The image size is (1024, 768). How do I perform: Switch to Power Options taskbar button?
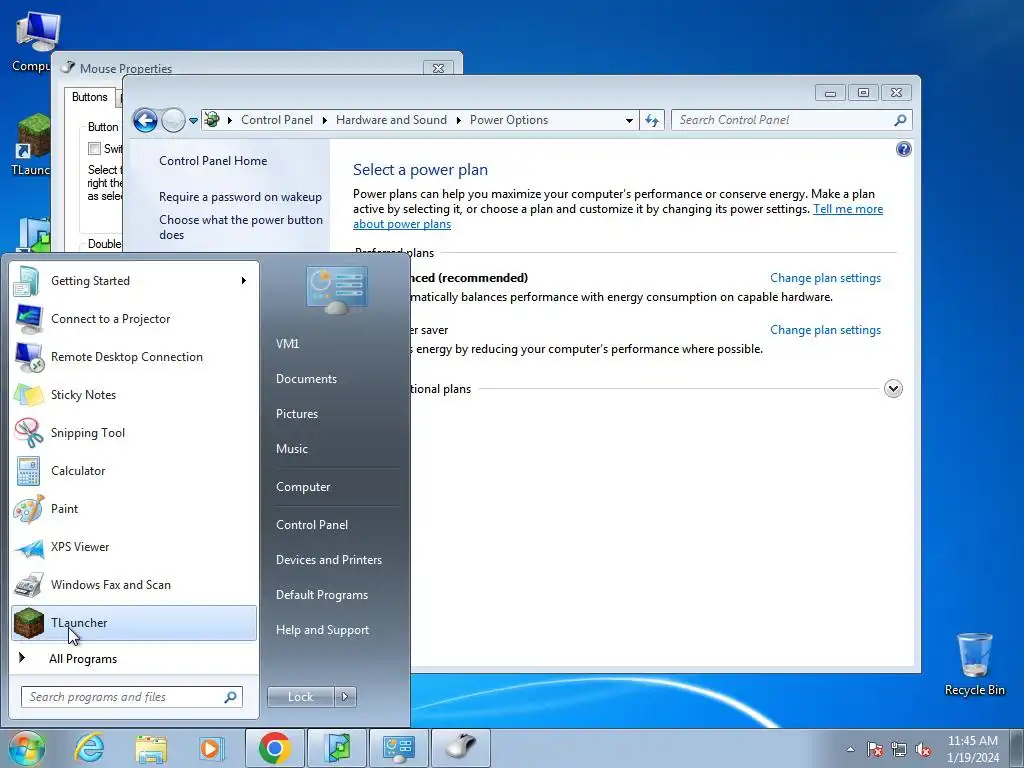click(398, 748)
